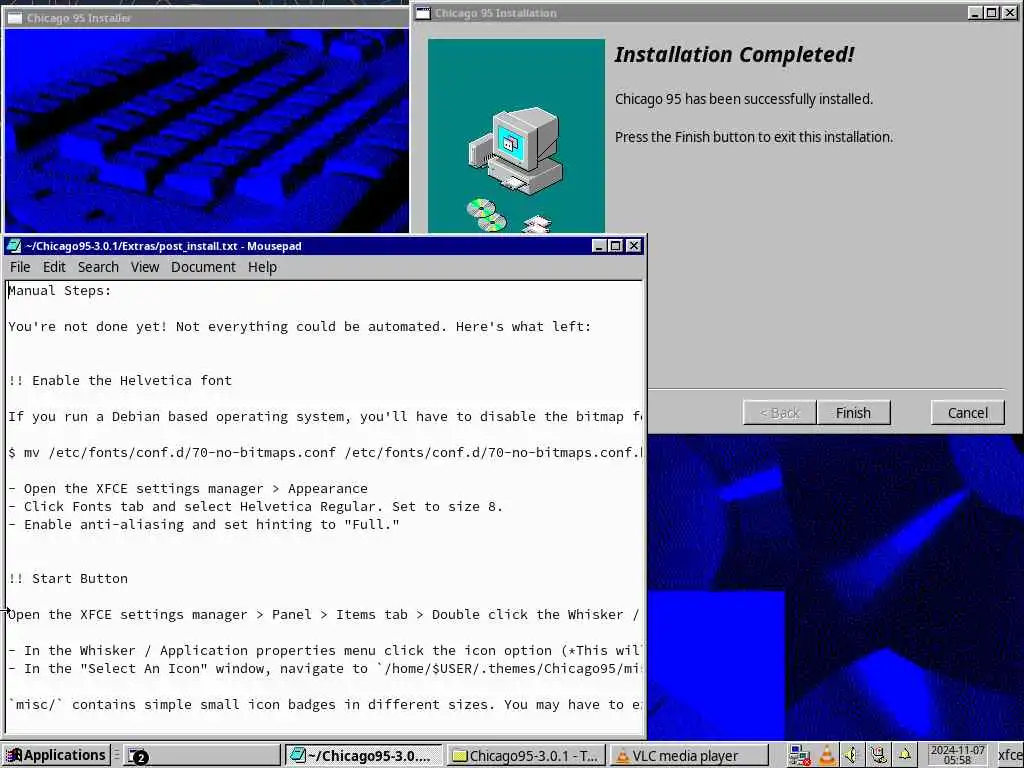Open the Applications start menu
This screenshot has height=768, width=1024.
pyautogui.click(x=56, y=755)
